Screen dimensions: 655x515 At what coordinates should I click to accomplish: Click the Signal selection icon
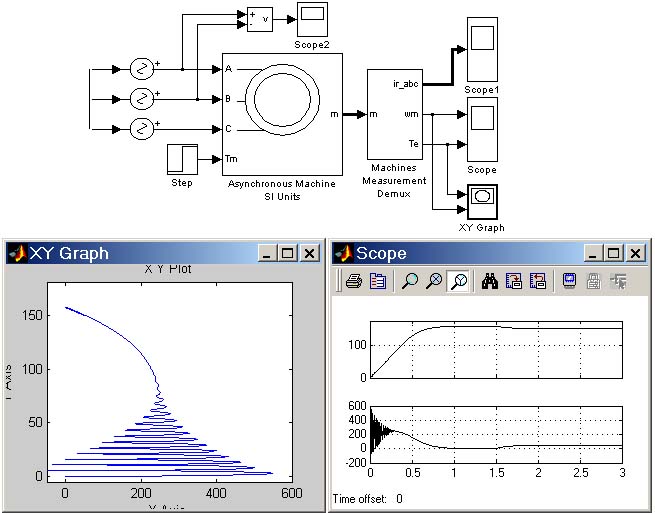tap(618, 281)
